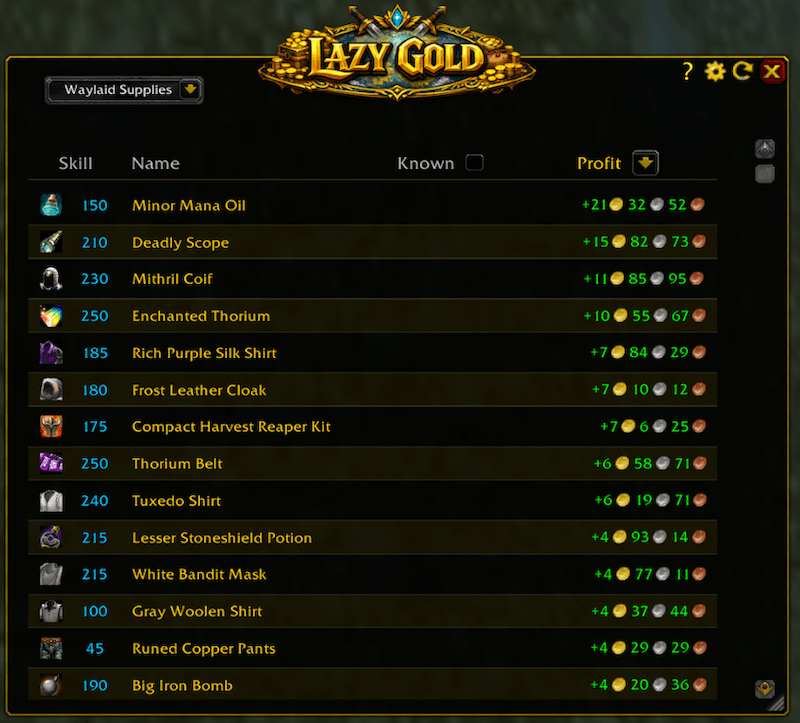
Task: Toggle the Profit sort arrow
Action: coord(645,163)
